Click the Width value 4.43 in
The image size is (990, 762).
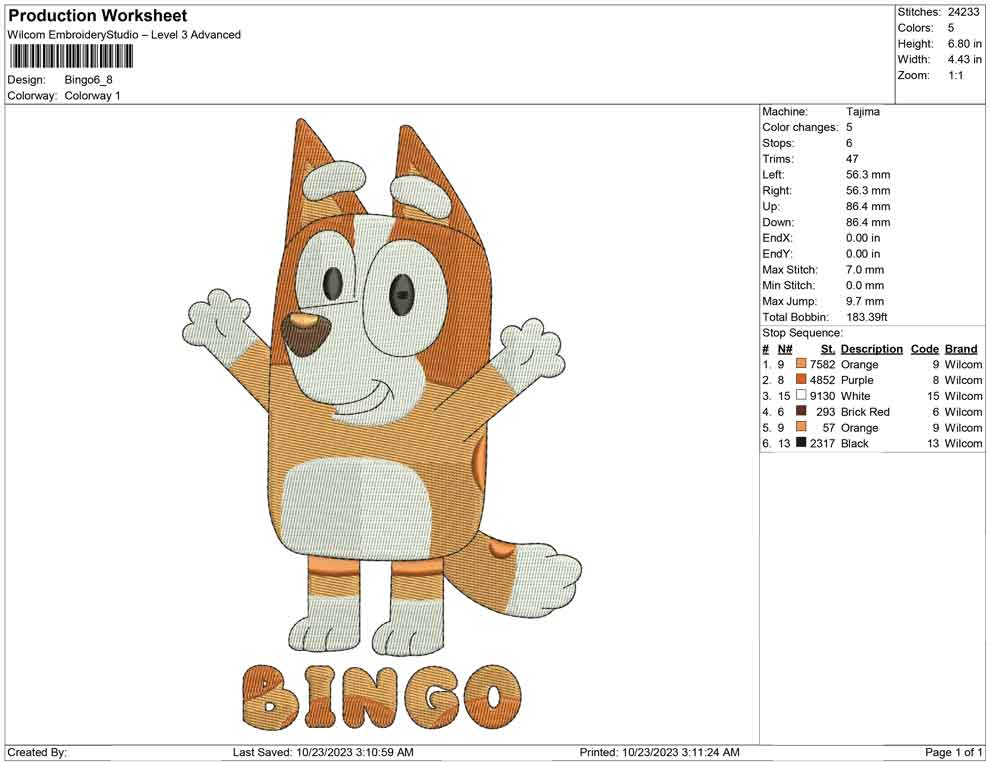point(964,59)
